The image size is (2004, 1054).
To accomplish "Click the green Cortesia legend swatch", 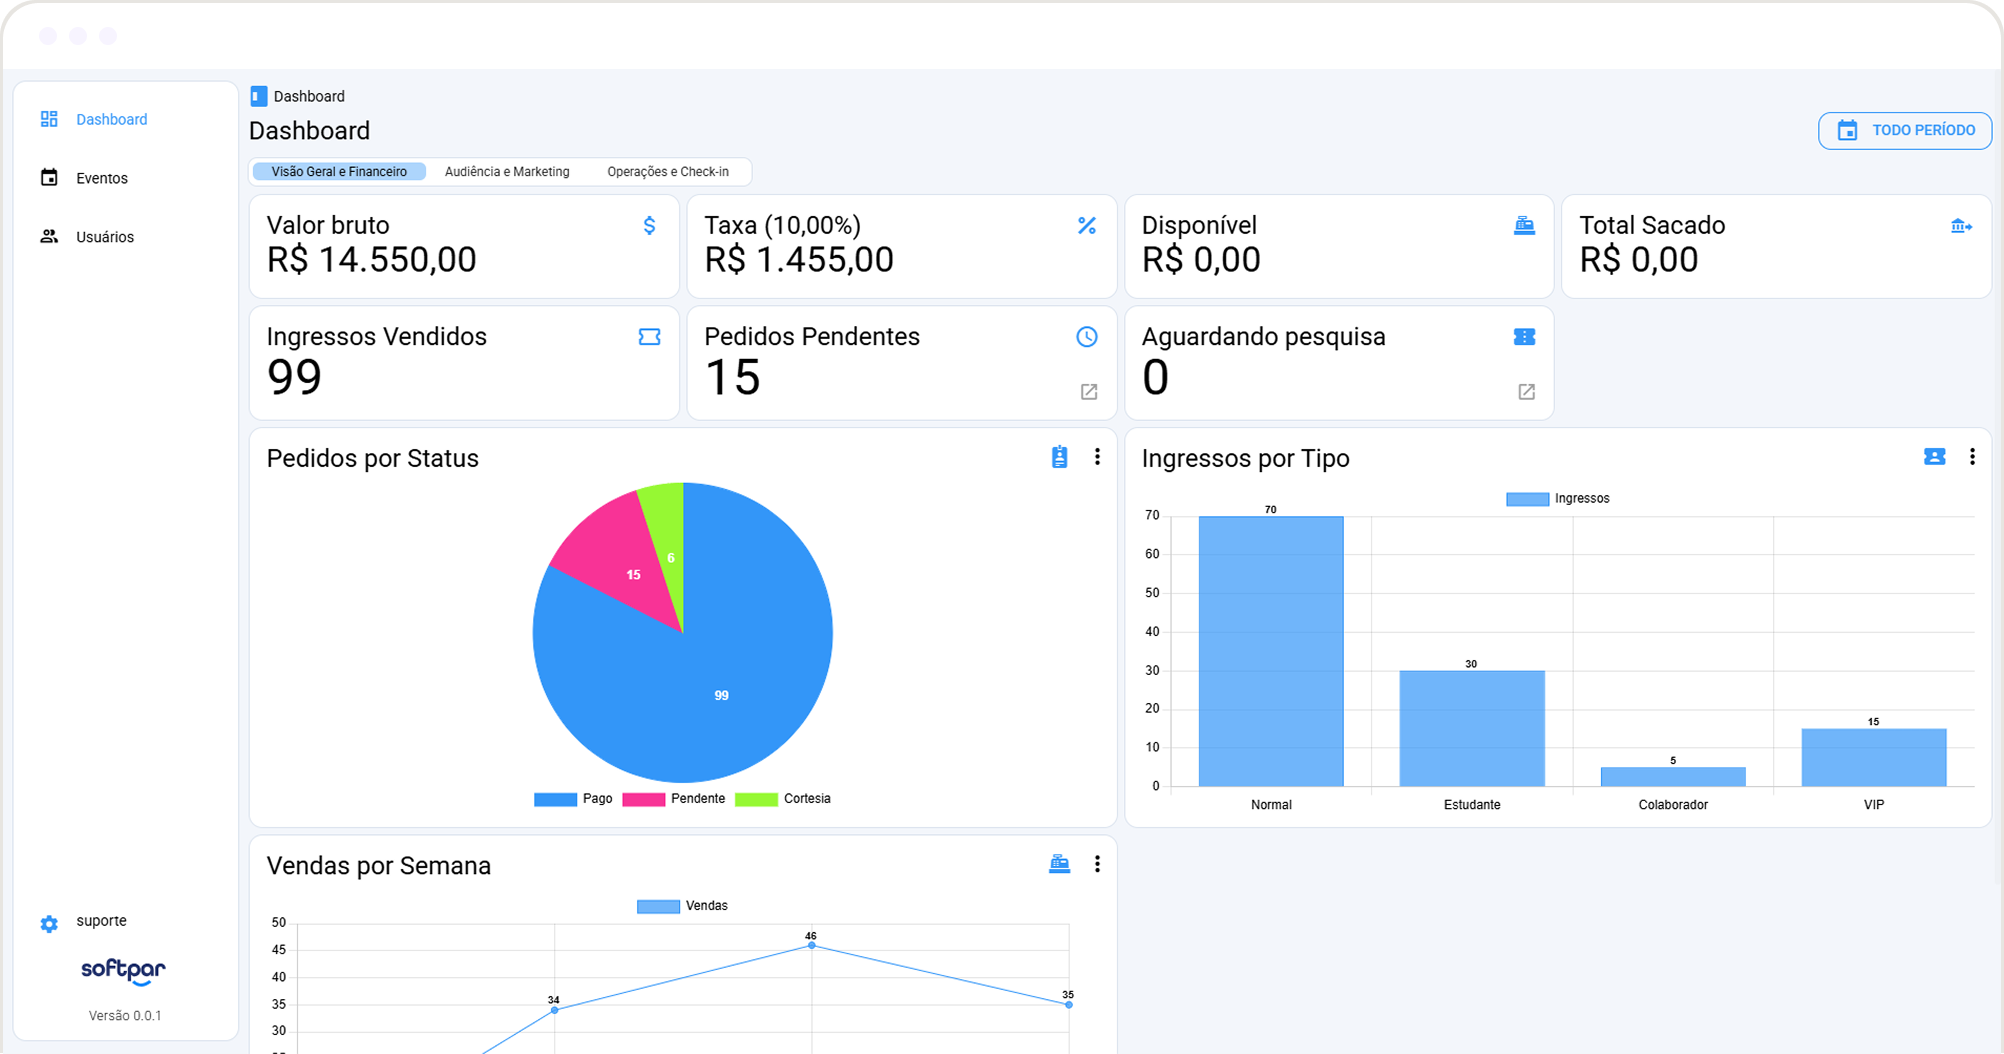I will [756, 799].
